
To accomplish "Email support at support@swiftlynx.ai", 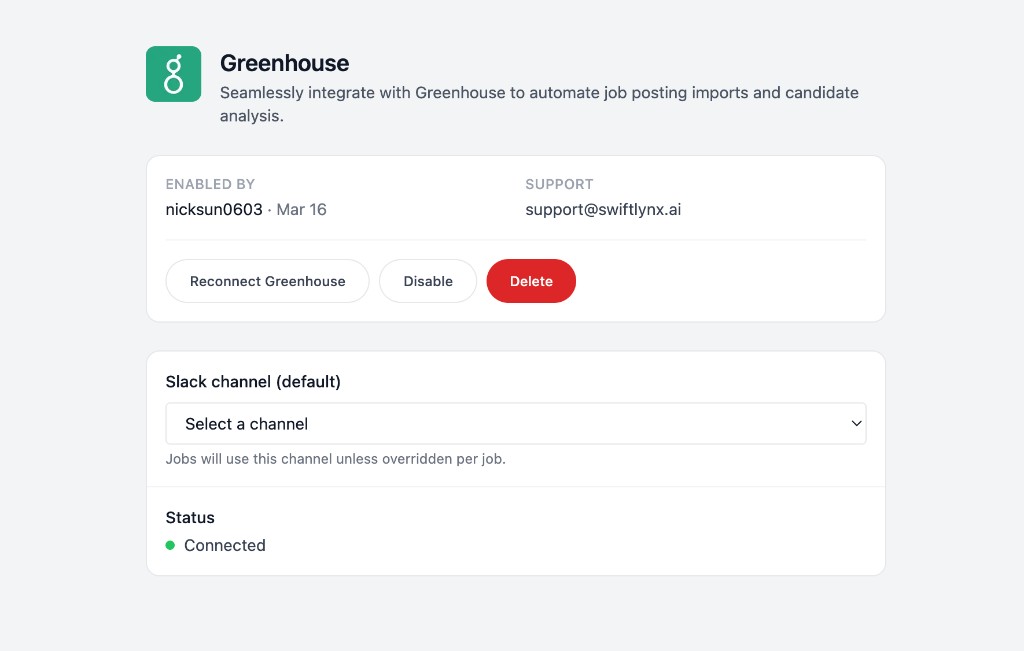I will point(603,209).
